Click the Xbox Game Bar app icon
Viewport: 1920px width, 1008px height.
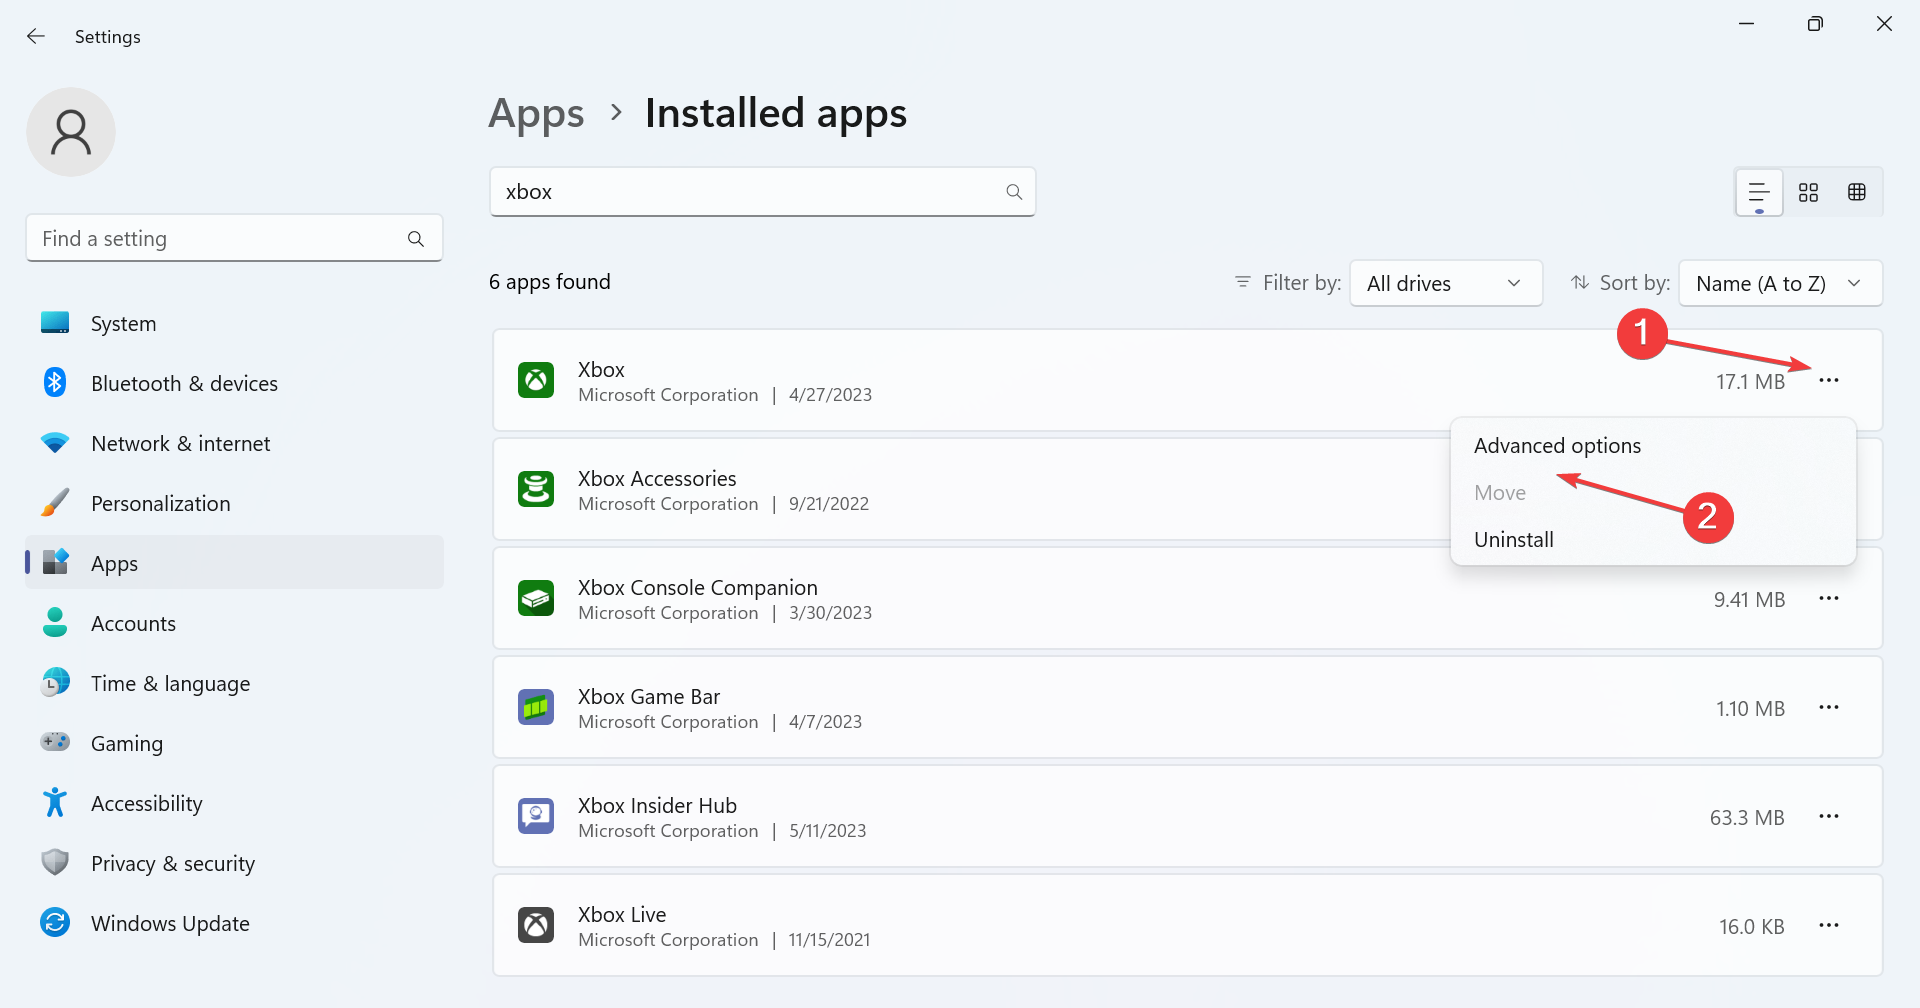click(x=536, y=708)
